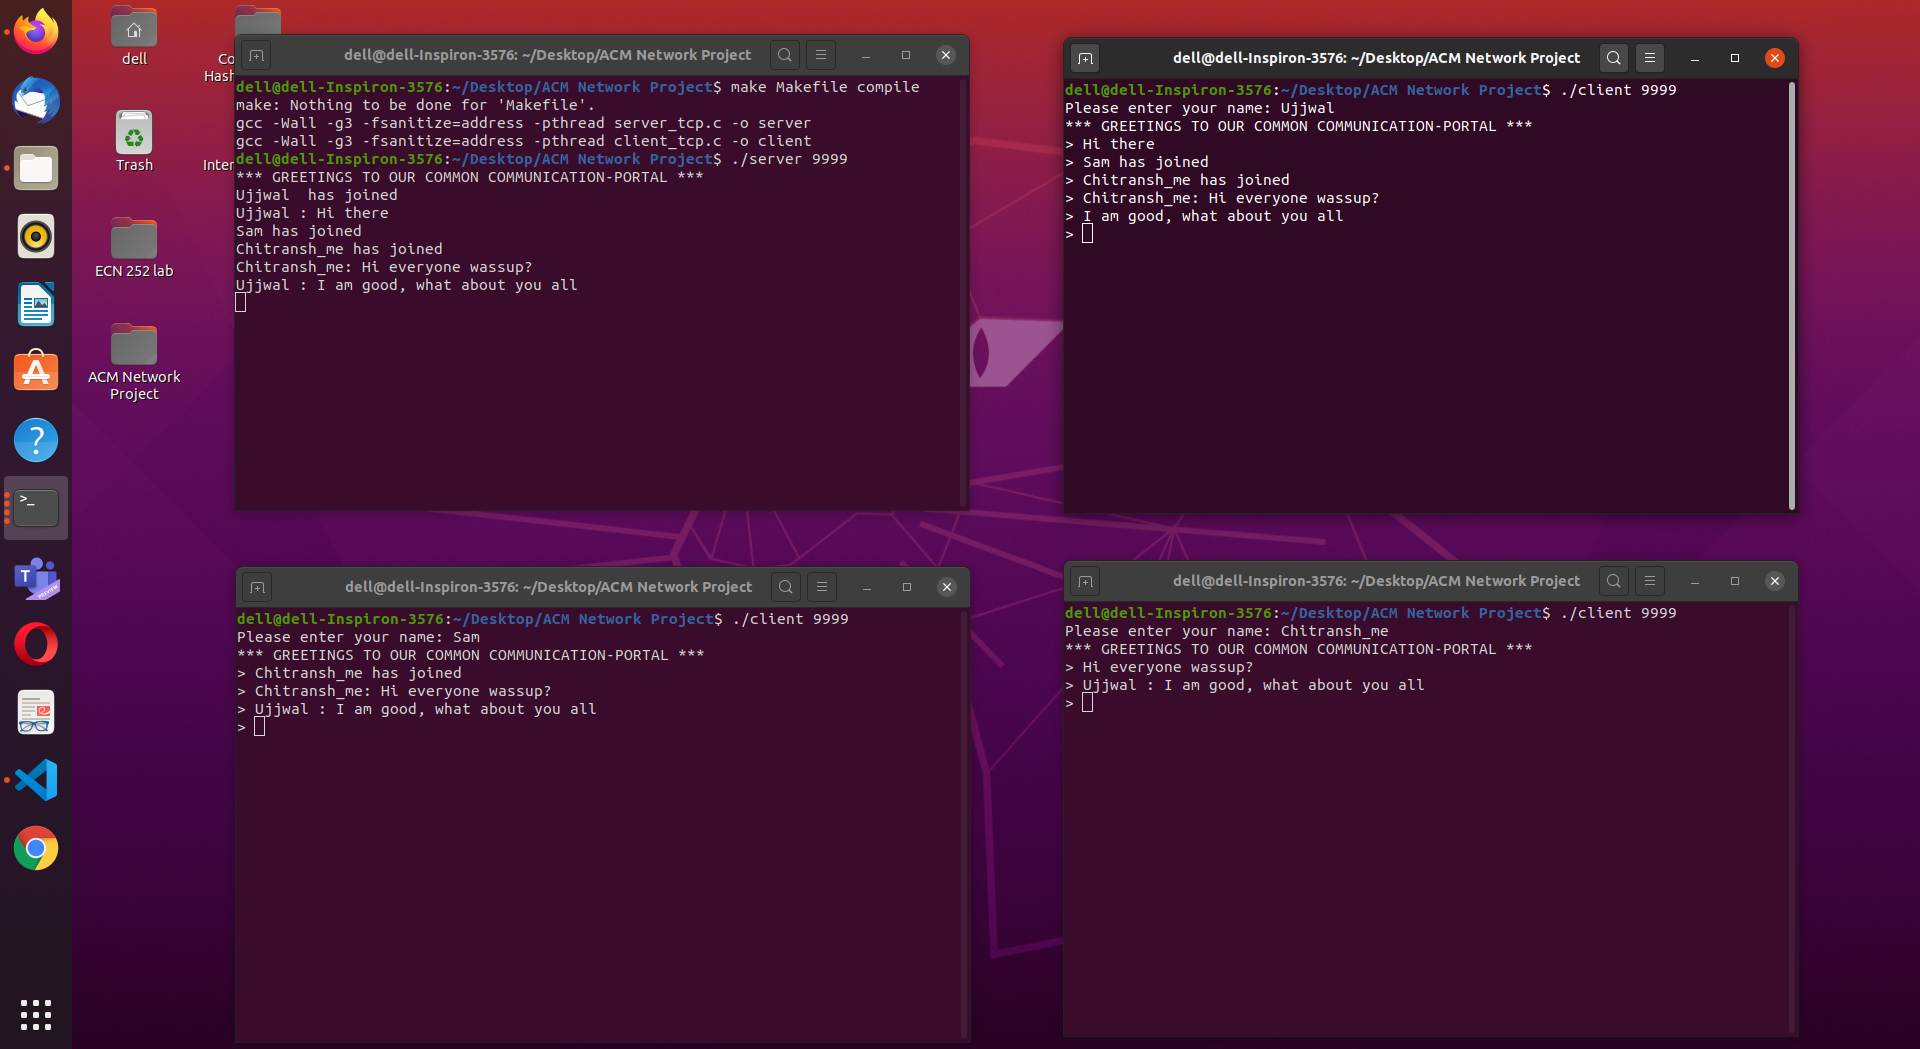The height and width of the screenshot is (1049, 1920).
Task: Open Visual Studio Code from the dock
Action: [x=36, y=780]
